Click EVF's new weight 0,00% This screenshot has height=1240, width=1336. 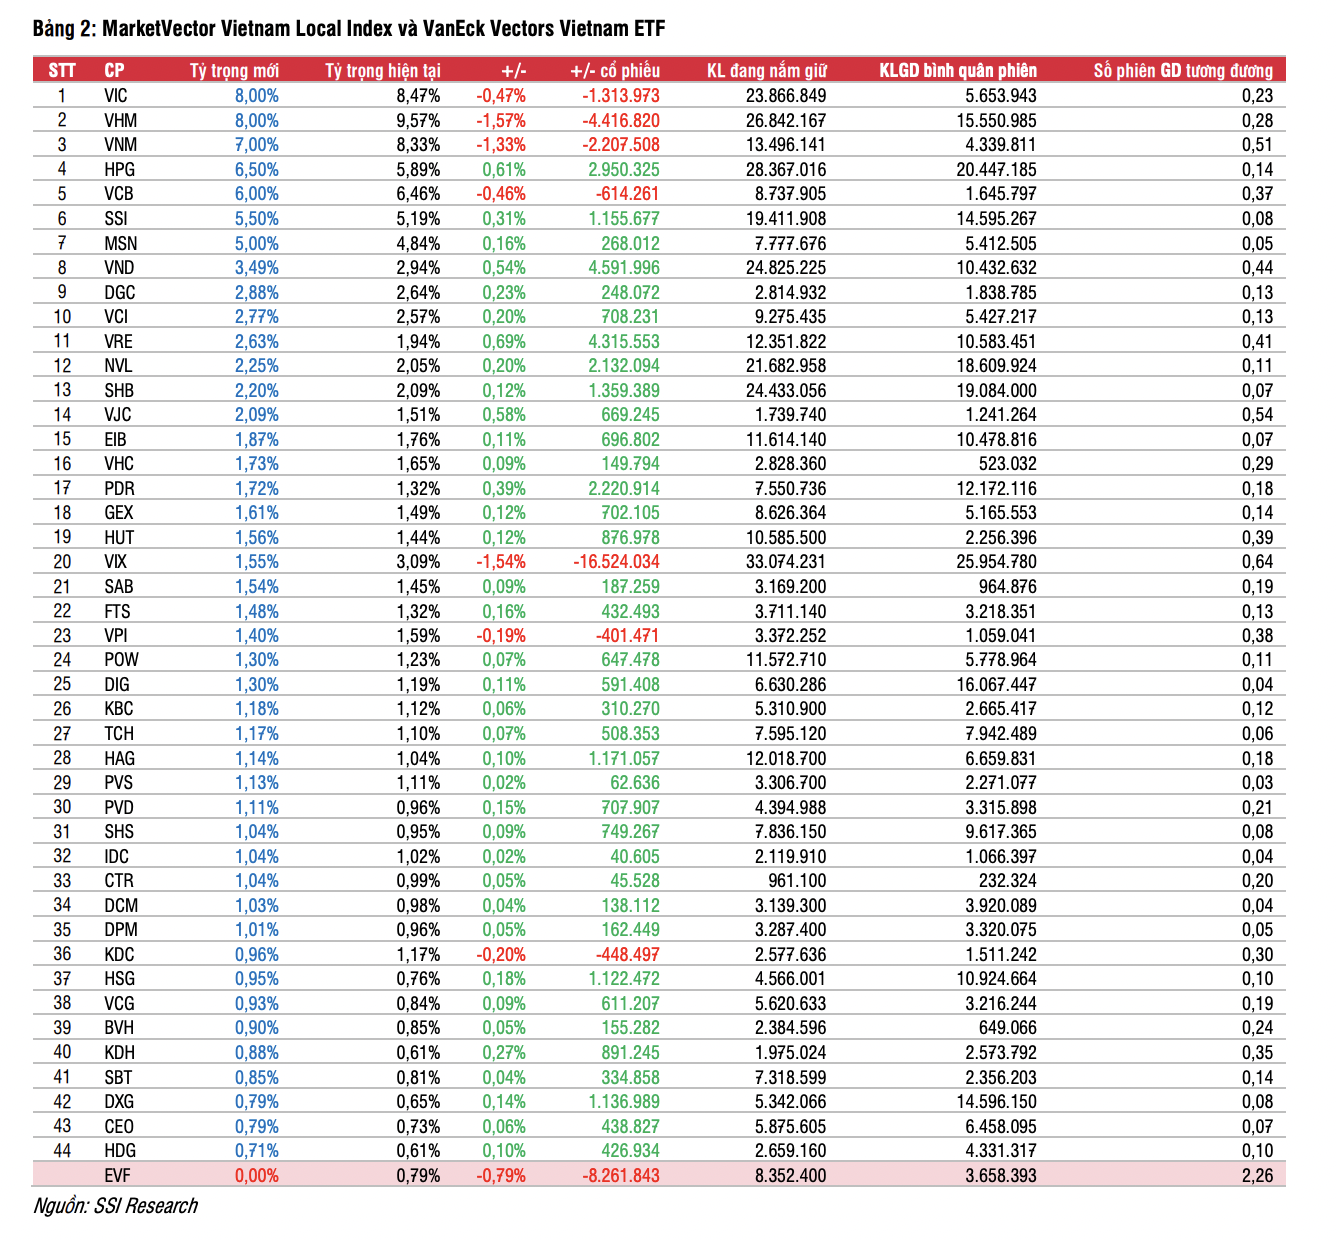tap(256, 1176)
